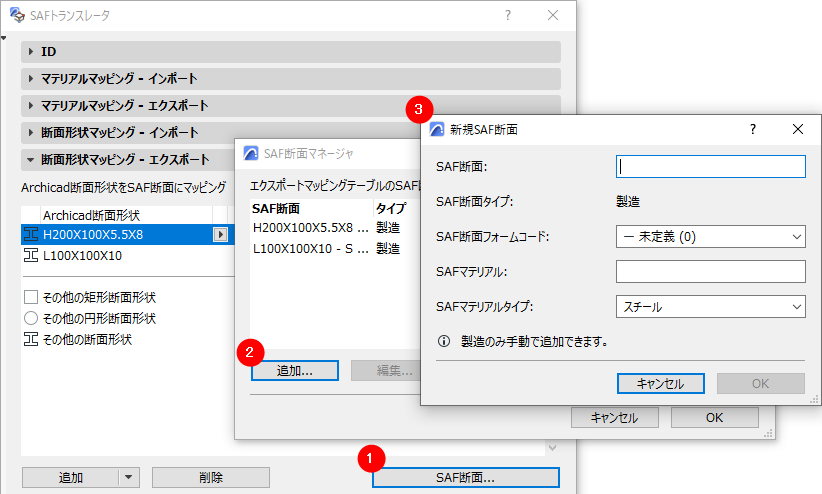Click the SAF断面マネージャ title bar icon

(251, 153)
